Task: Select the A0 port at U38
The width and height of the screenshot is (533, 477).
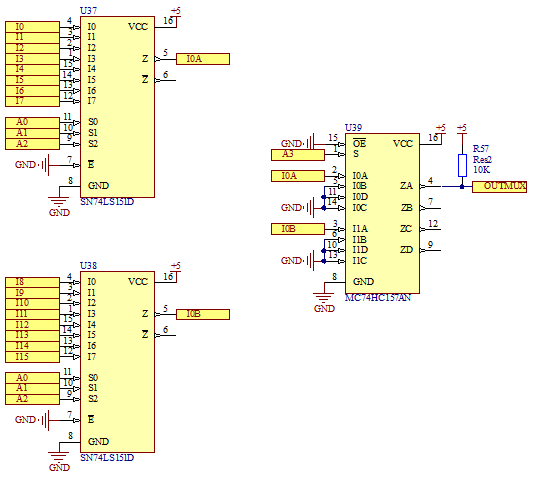Action: point(32,378)
